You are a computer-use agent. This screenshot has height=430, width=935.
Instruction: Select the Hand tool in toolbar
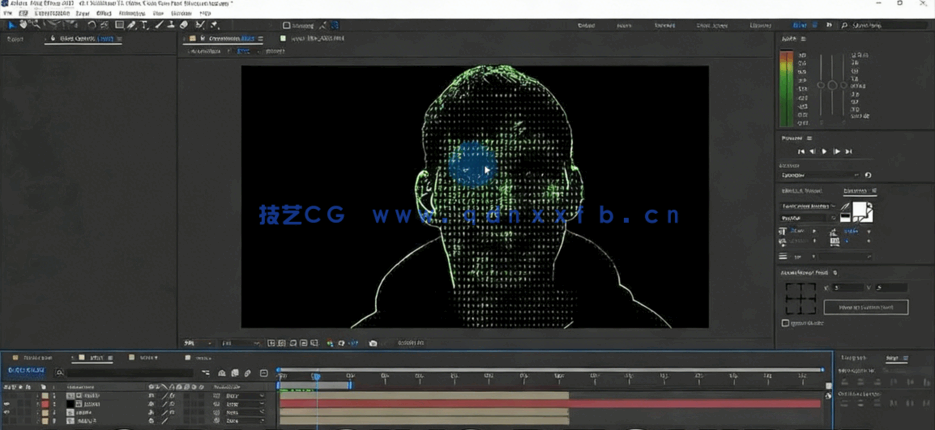tap(24, 25)
